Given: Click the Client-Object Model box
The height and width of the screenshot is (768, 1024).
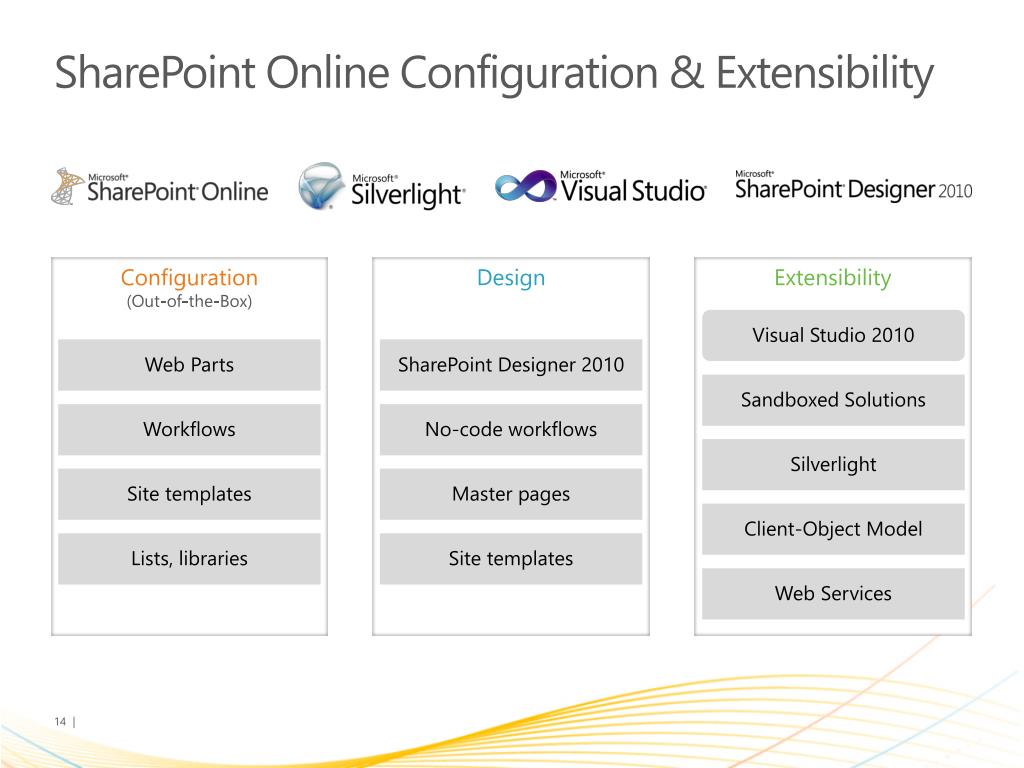Looking at the screenshot, I should pyautogui.click(x=833, y=529).
